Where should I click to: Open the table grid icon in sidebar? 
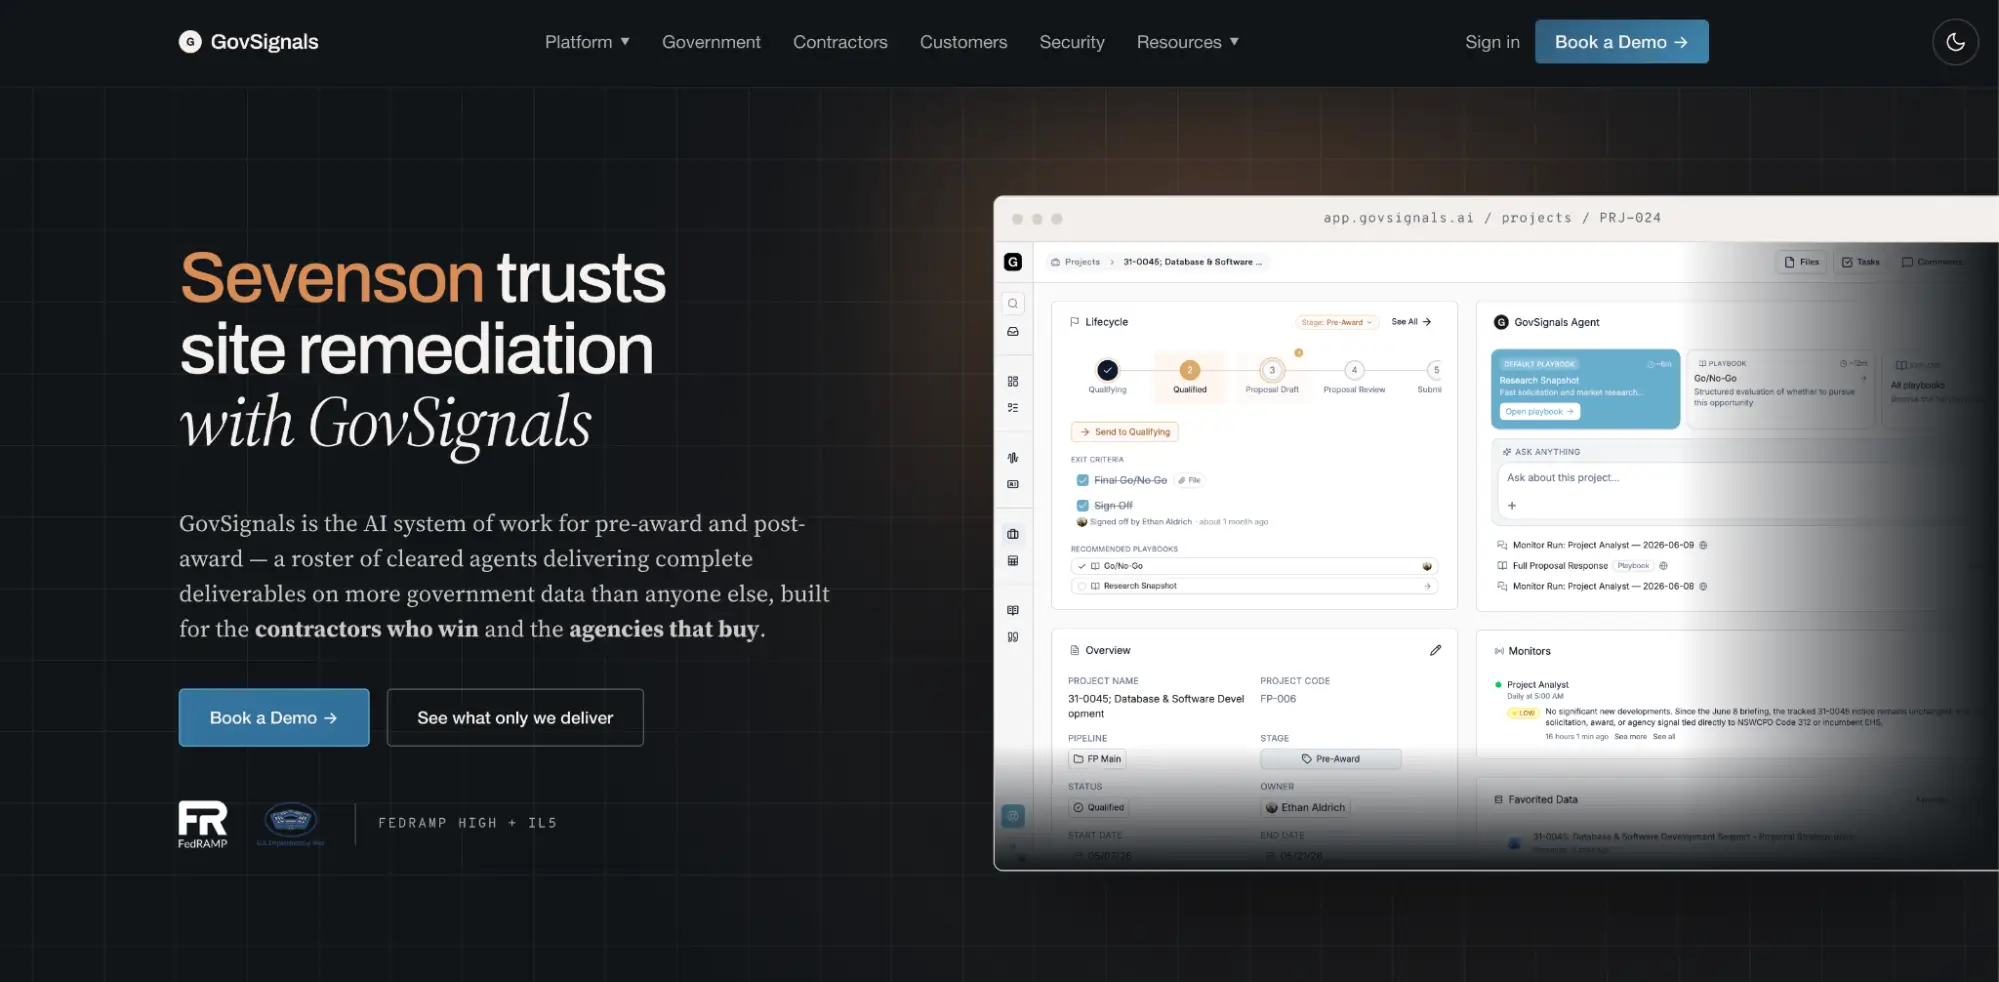[x=1013, y=561]
